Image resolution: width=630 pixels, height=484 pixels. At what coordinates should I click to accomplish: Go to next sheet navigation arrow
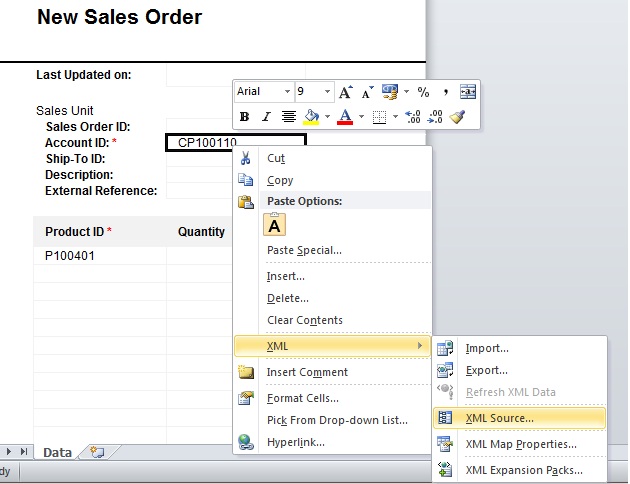pos(9,451)
